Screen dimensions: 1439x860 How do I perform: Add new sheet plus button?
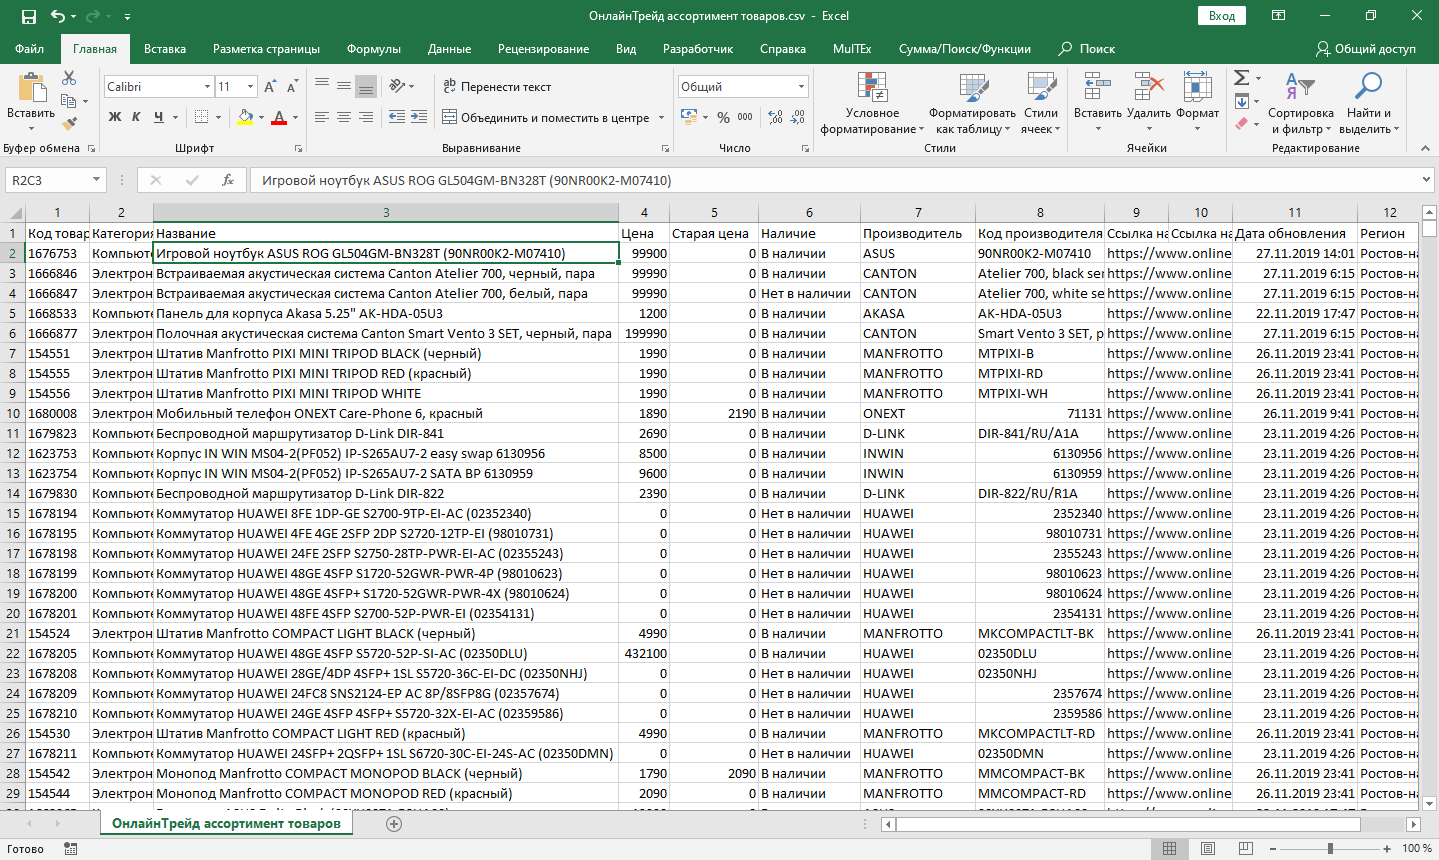tap(394, 824)
